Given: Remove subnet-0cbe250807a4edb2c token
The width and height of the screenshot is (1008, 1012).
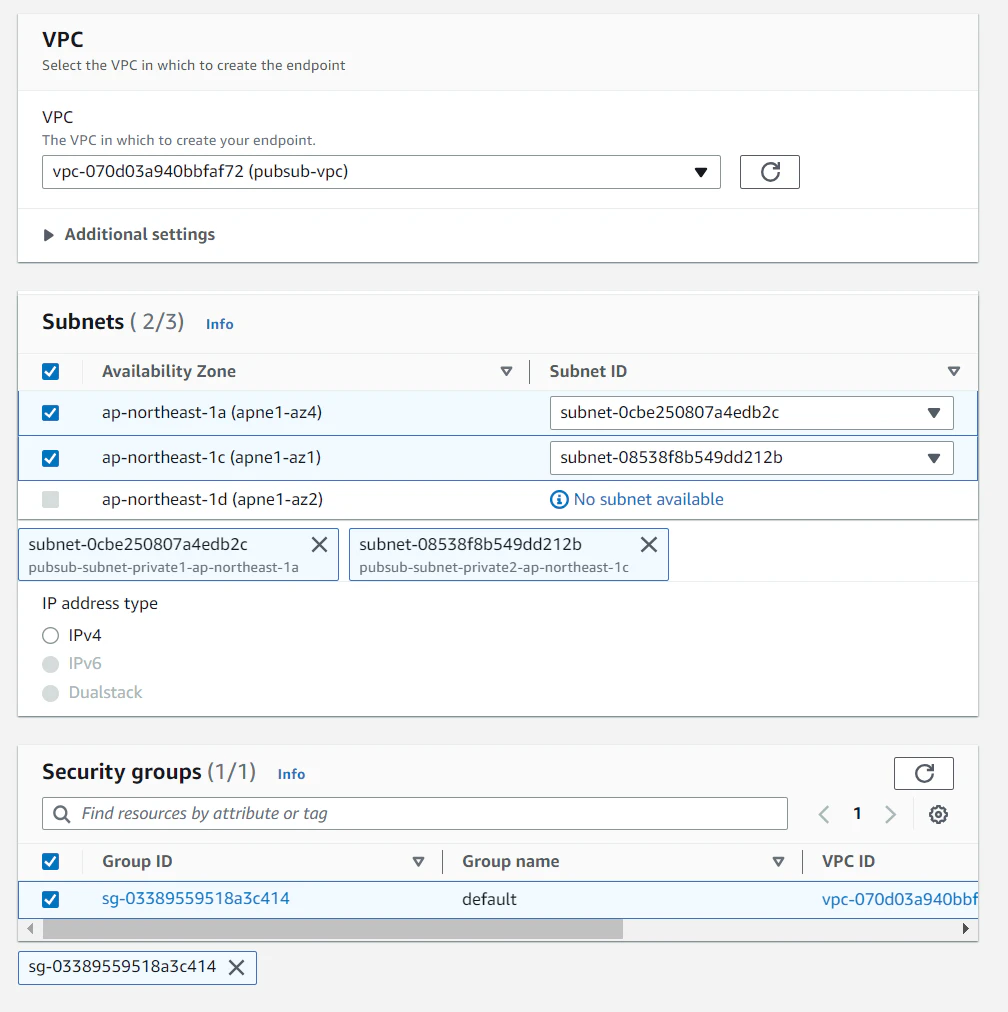Looking at the screenshot, I should point(319,545).
